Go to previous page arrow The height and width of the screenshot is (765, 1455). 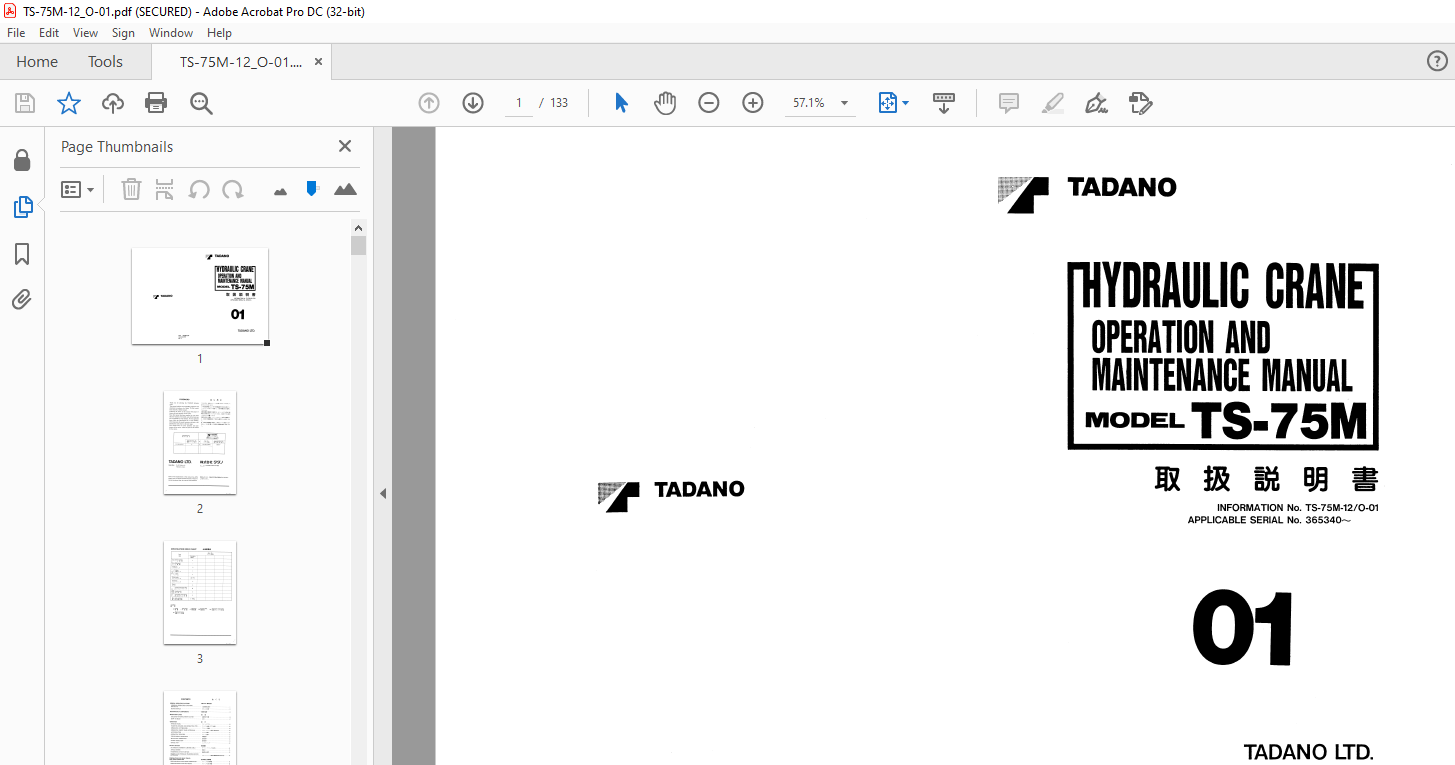(x=429, y=103)
